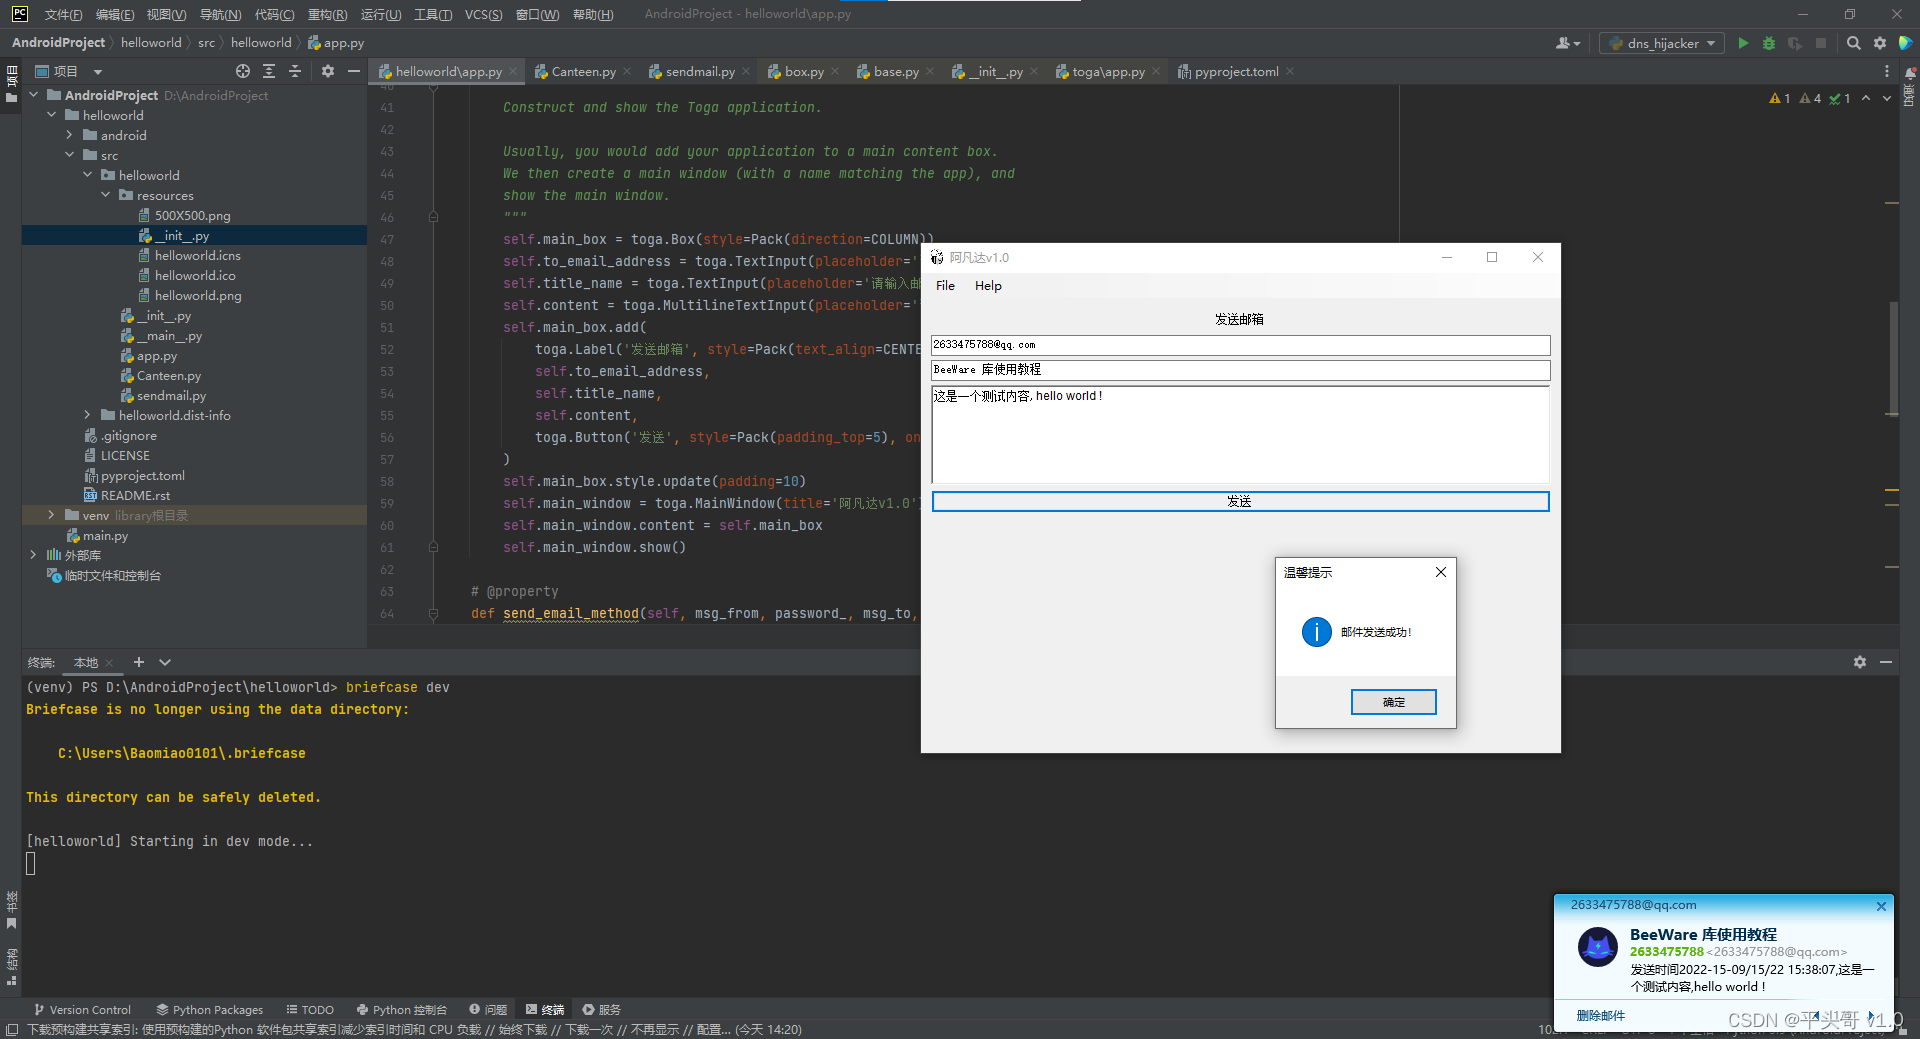The width and height of the screenshot is (1920, 1039).
Task: Open editor tabs more options menu
Action: [1887, 71]
